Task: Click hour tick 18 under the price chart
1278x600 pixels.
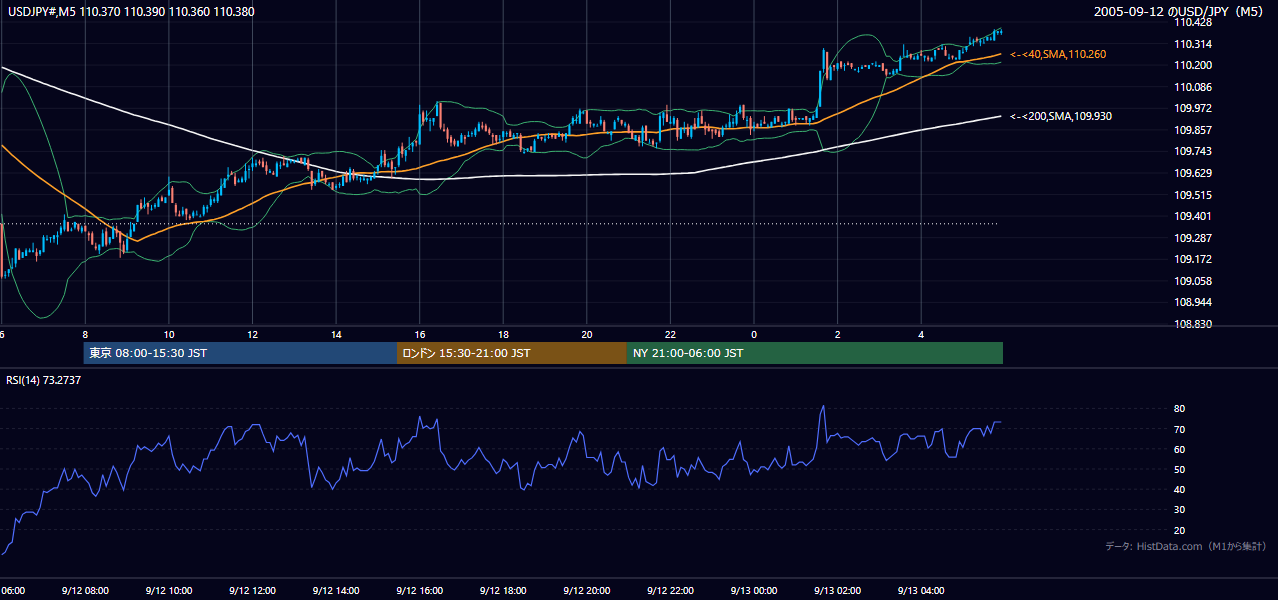Action: pyautogui.click(x=504, y=334)
